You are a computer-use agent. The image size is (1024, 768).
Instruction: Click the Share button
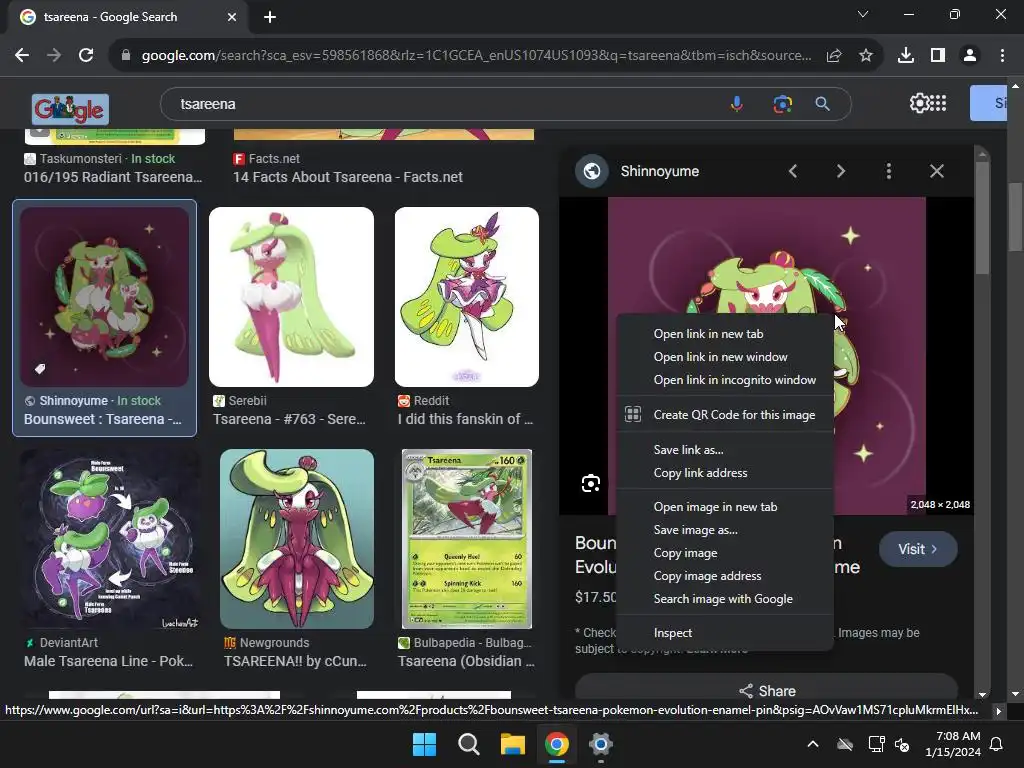[x=767, y=690]
